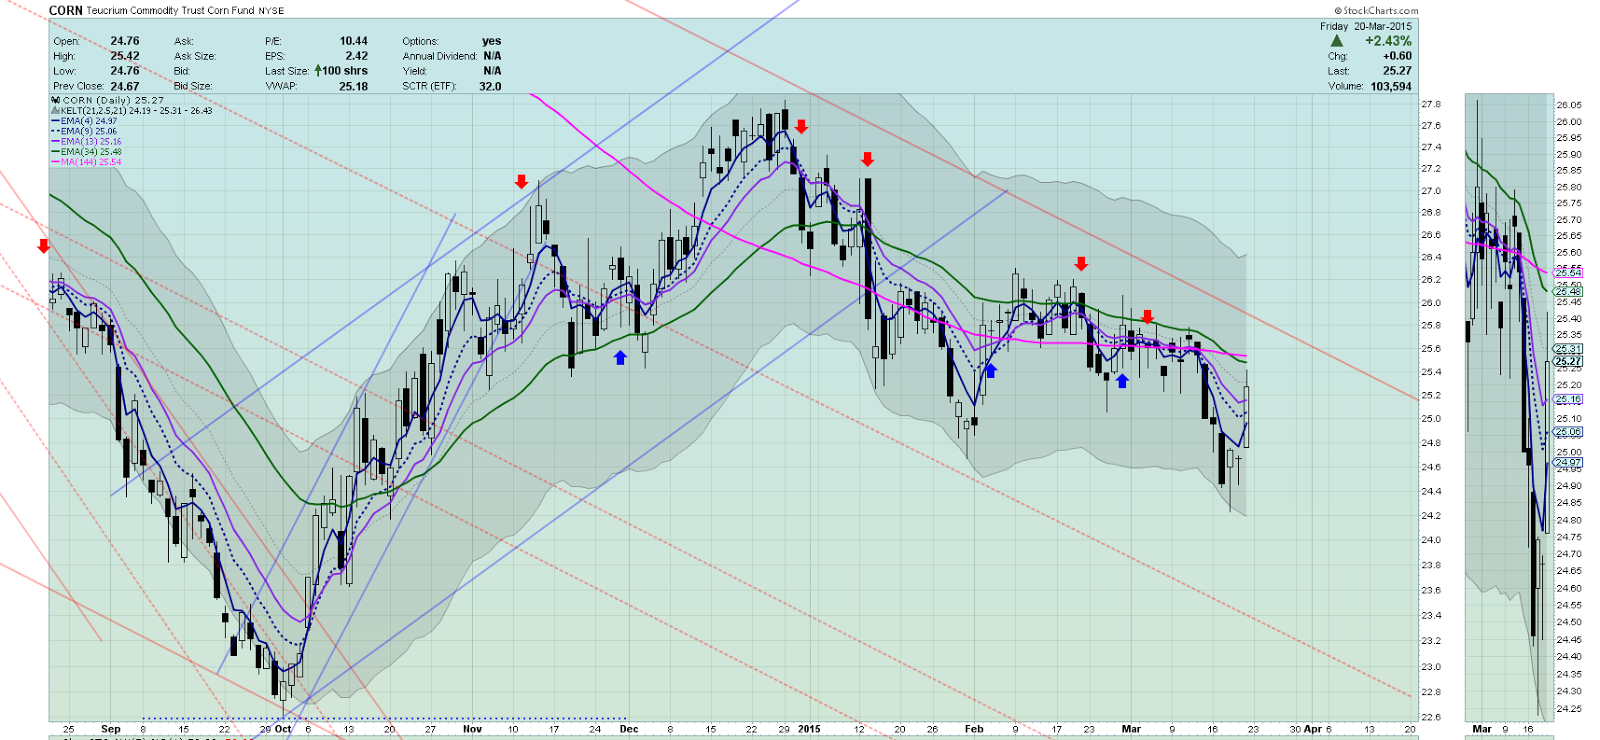Click the solid blue EMA(4) legend line sample
This screenshot has width=1600, height=740.
click(x=55, y=121)
